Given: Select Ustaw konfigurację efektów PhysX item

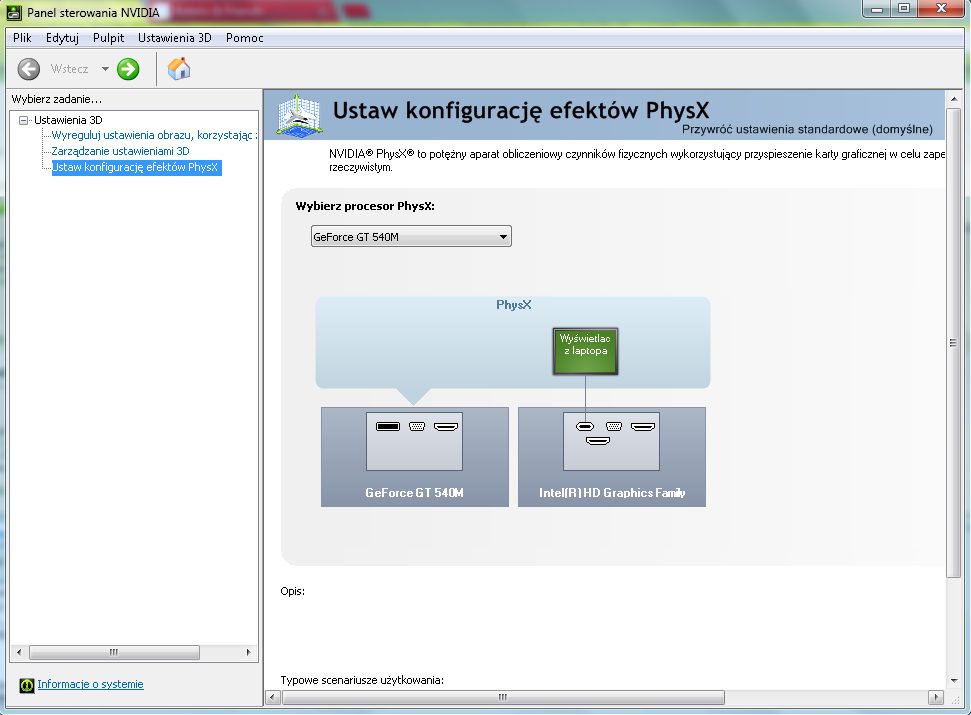Looking at the screenshot, I should (x=136, y=167).
